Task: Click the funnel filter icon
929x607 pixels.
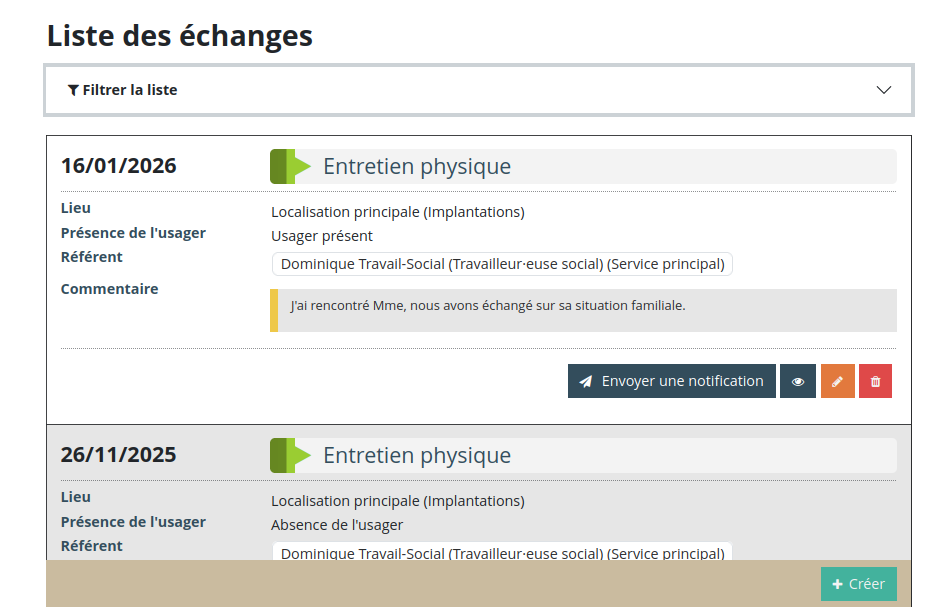Action: (x=73, y=90)
